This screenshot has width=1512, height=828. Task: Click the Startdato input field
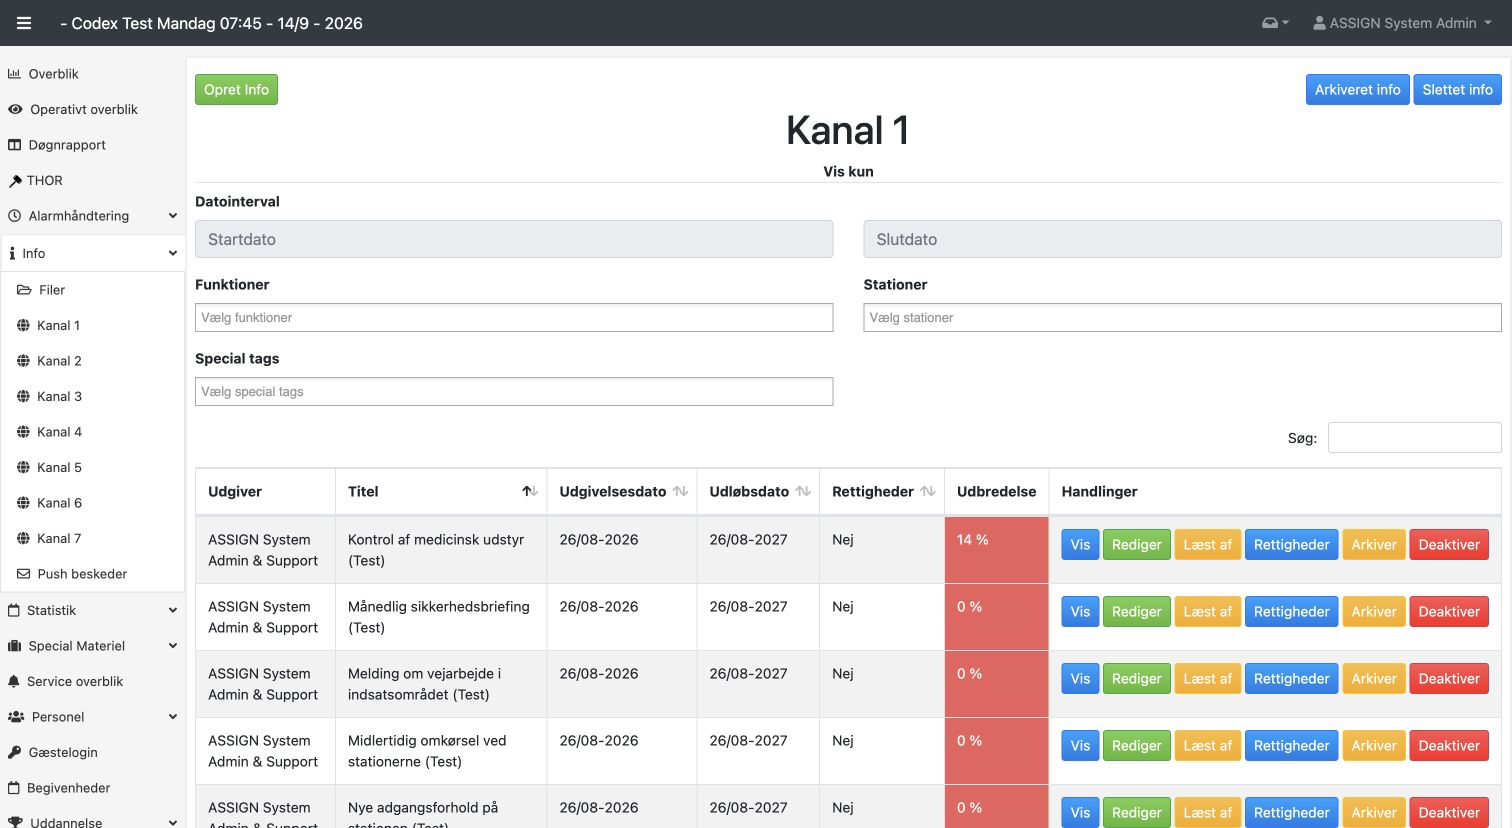(x=514, y=239)
